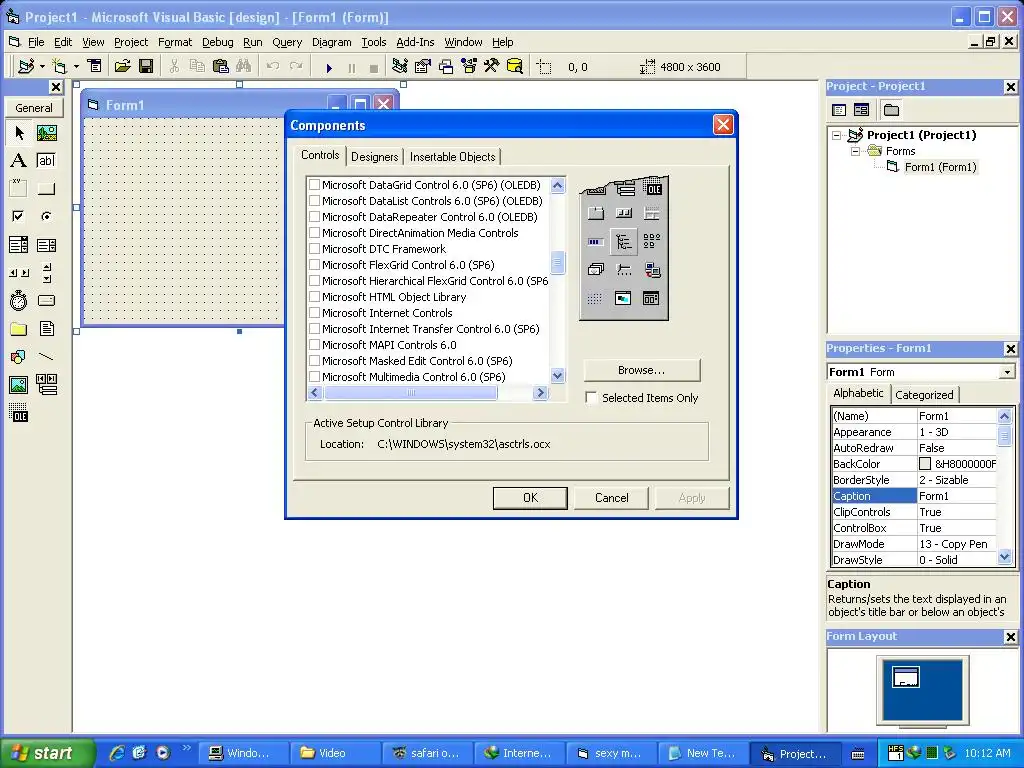Select the CheckBox control in the toolbox
This screenshot has height=768, width=1024.
pyautogui.click(x=19, y=216)
